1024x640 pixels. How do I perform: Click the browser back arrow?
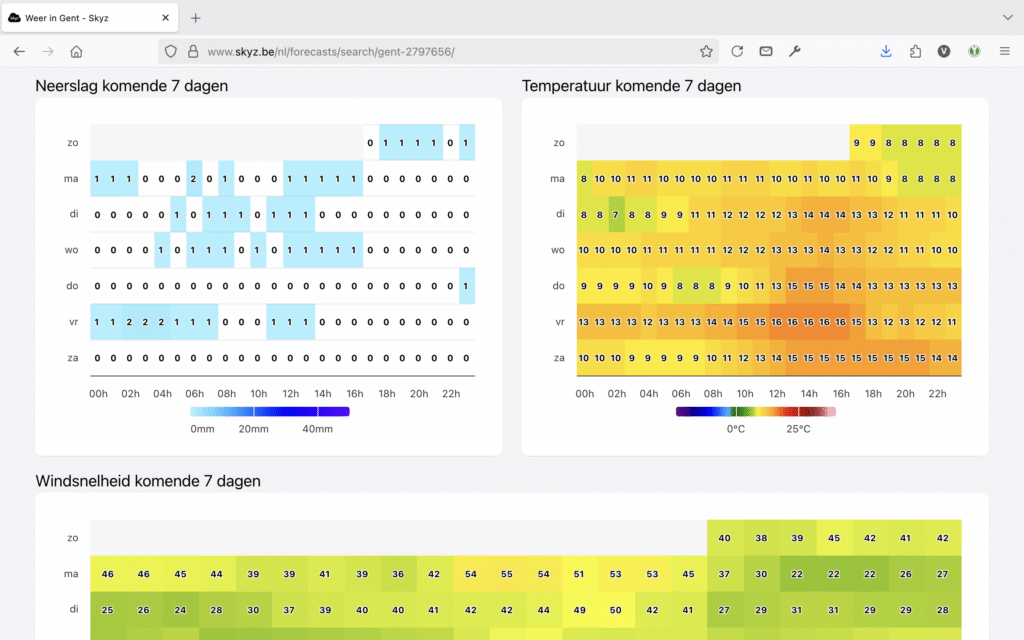(x=19, y=52)
